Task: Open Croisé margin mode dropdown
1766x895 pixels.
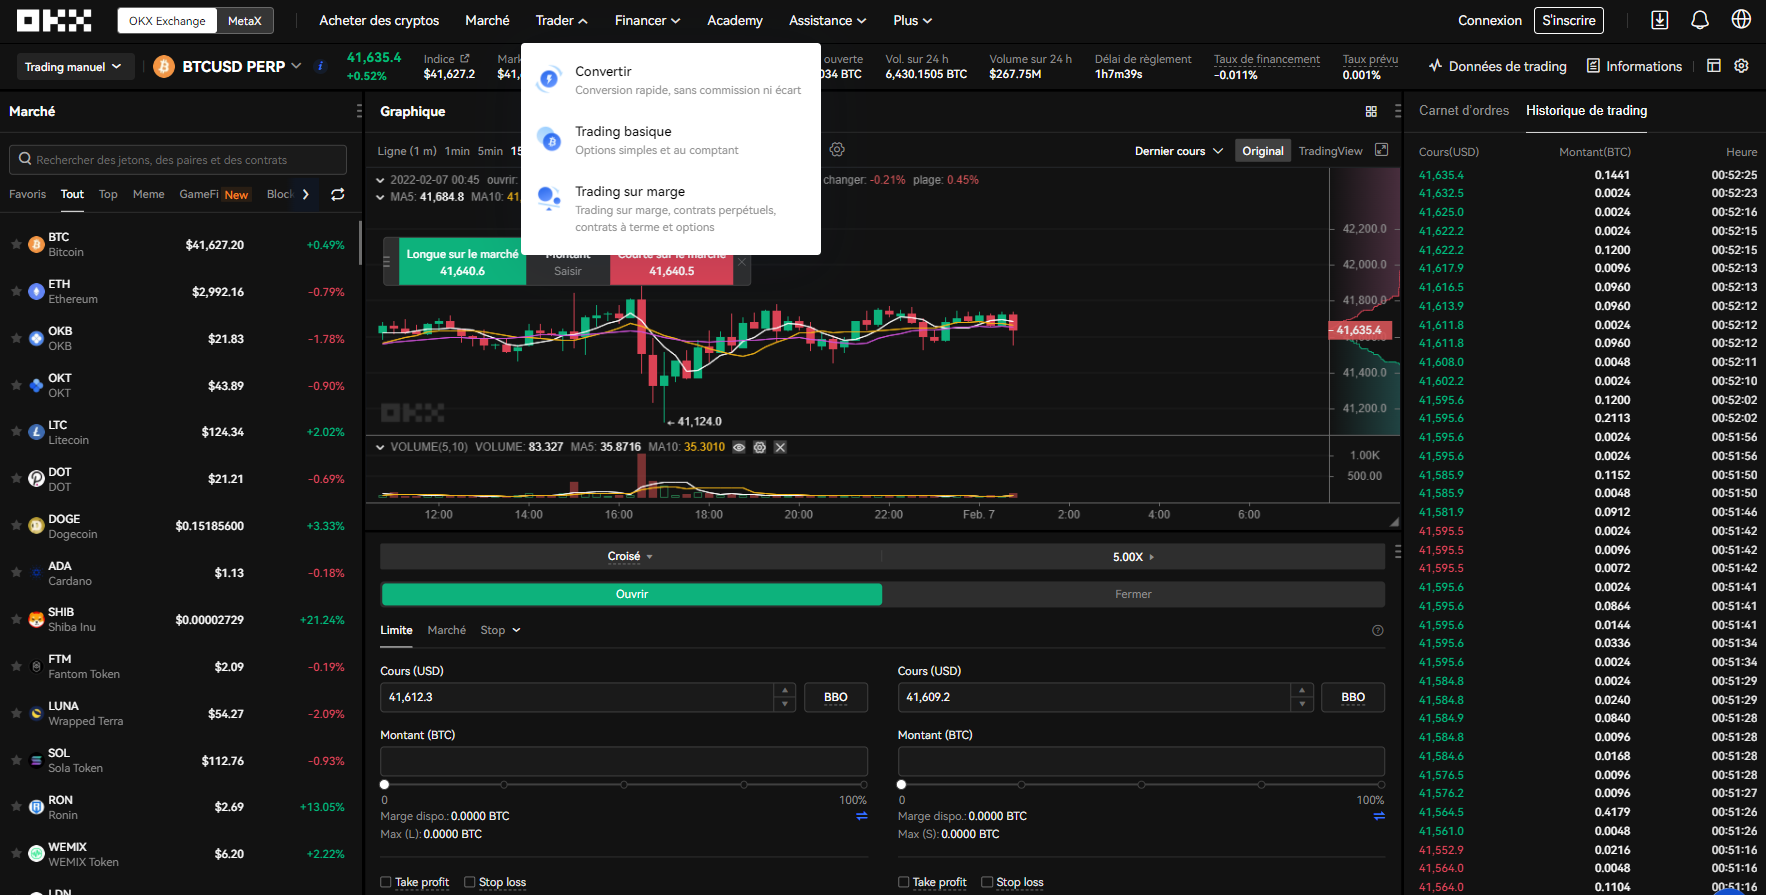Action: click(x=630, y=557)
